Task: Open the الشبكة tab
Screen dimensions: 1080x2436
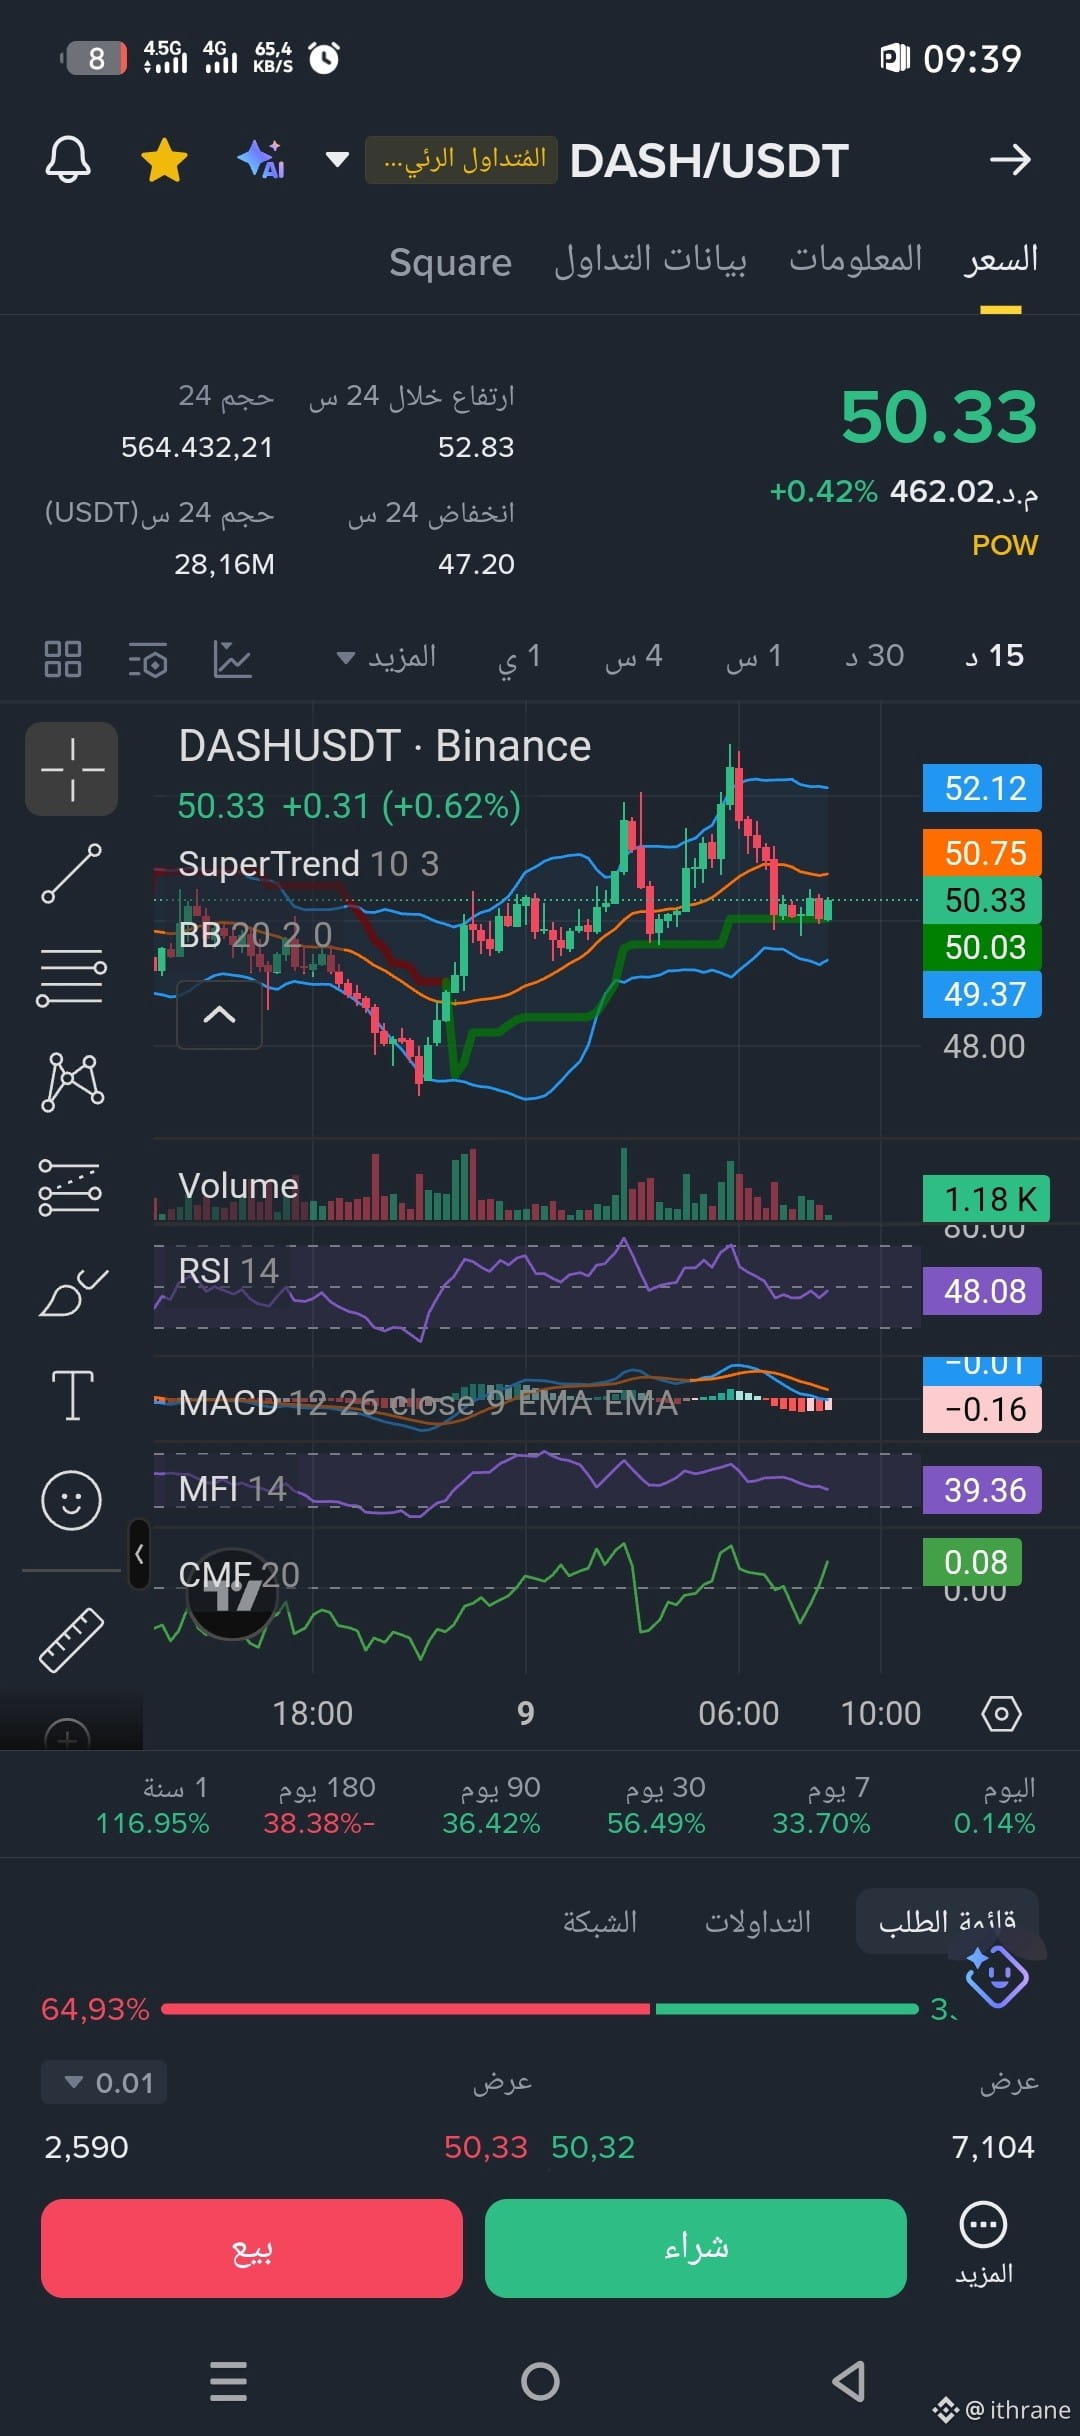Action: click(599, 1922)
